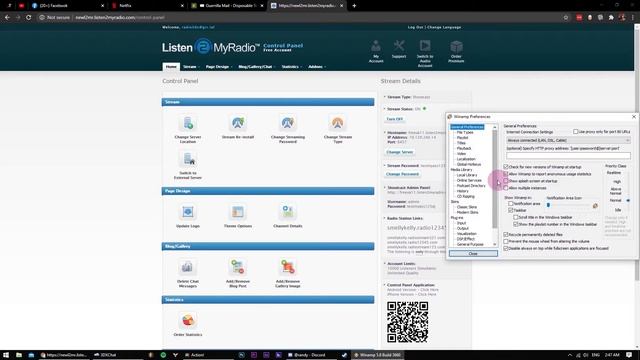Open the Windows Start menu
The width and height of the screenshot is (640, 360).
click(6, 355)
